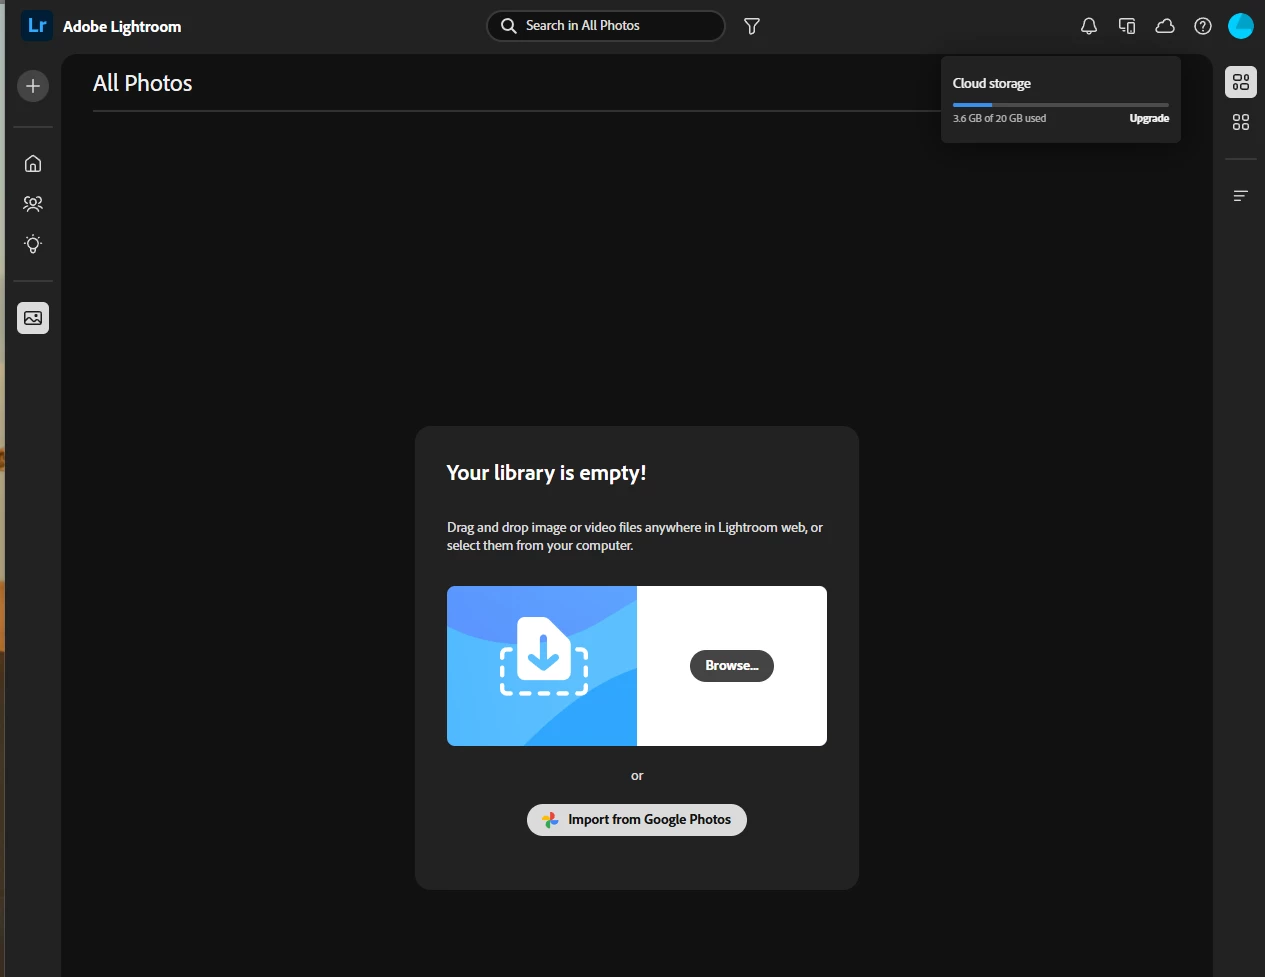Click the Lightroom Lr logo icon

click(x=37, y=26)
